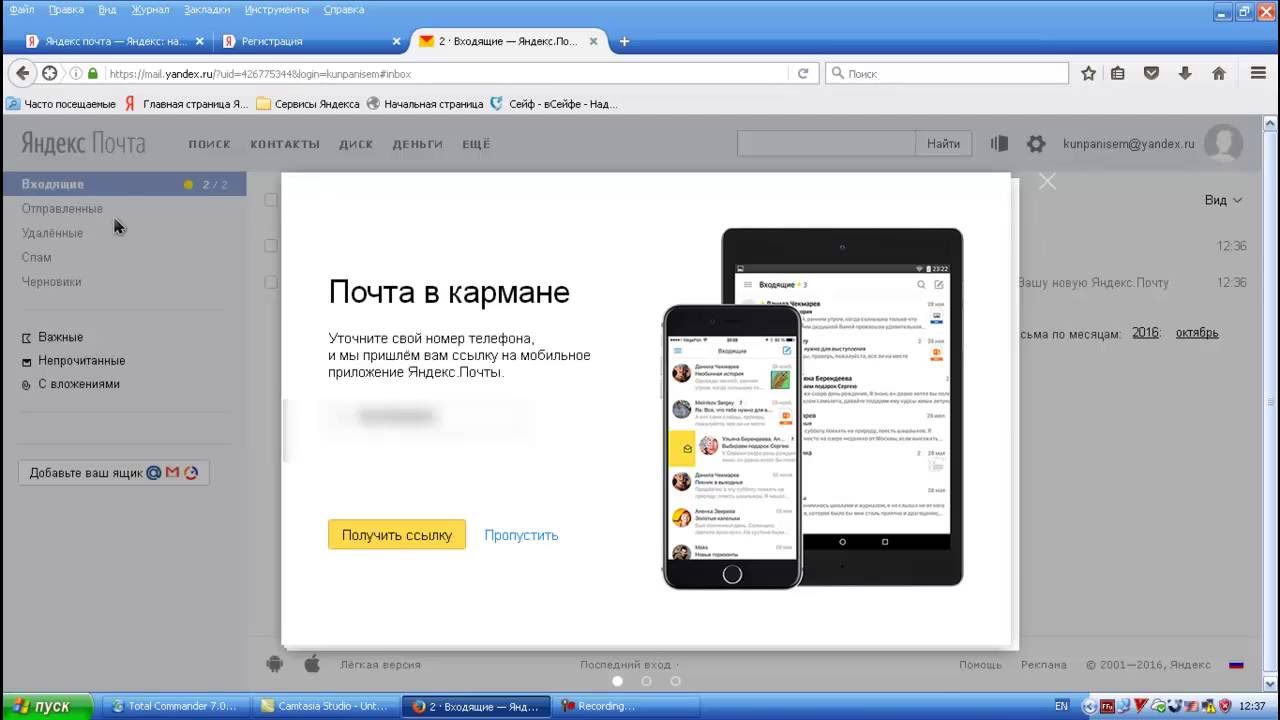Open the Закладки menu
1280x720 pixels.
[207, 9]
